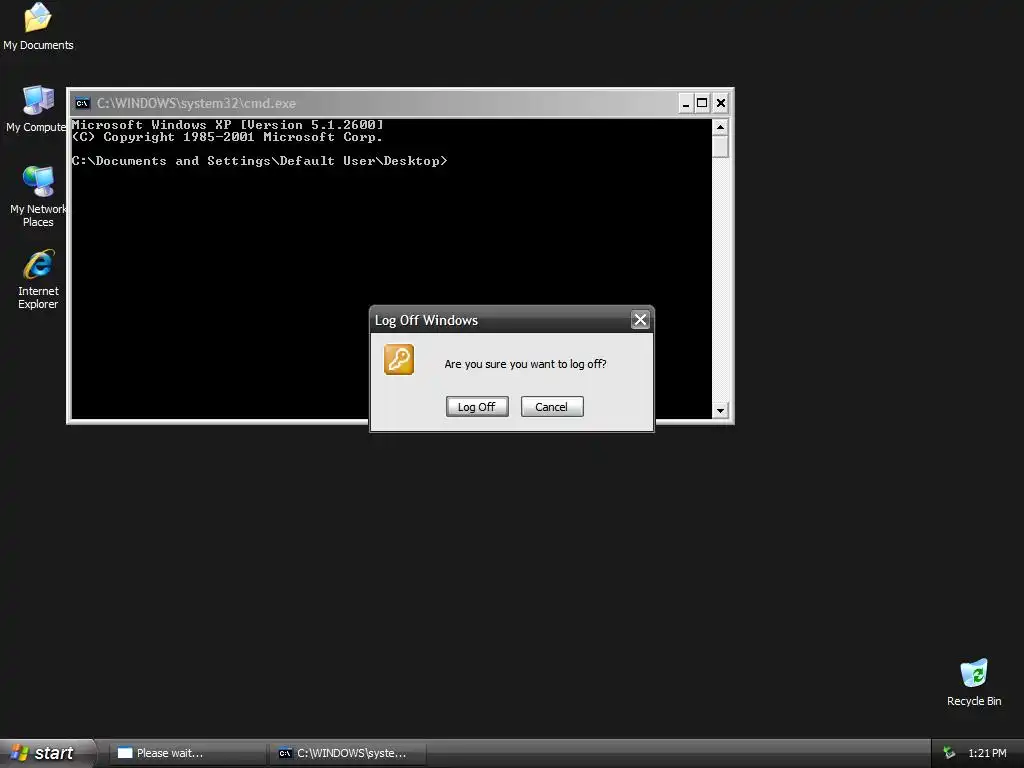Confirm with the Log Off button
1024x768 pixels.
click(477, 406)
